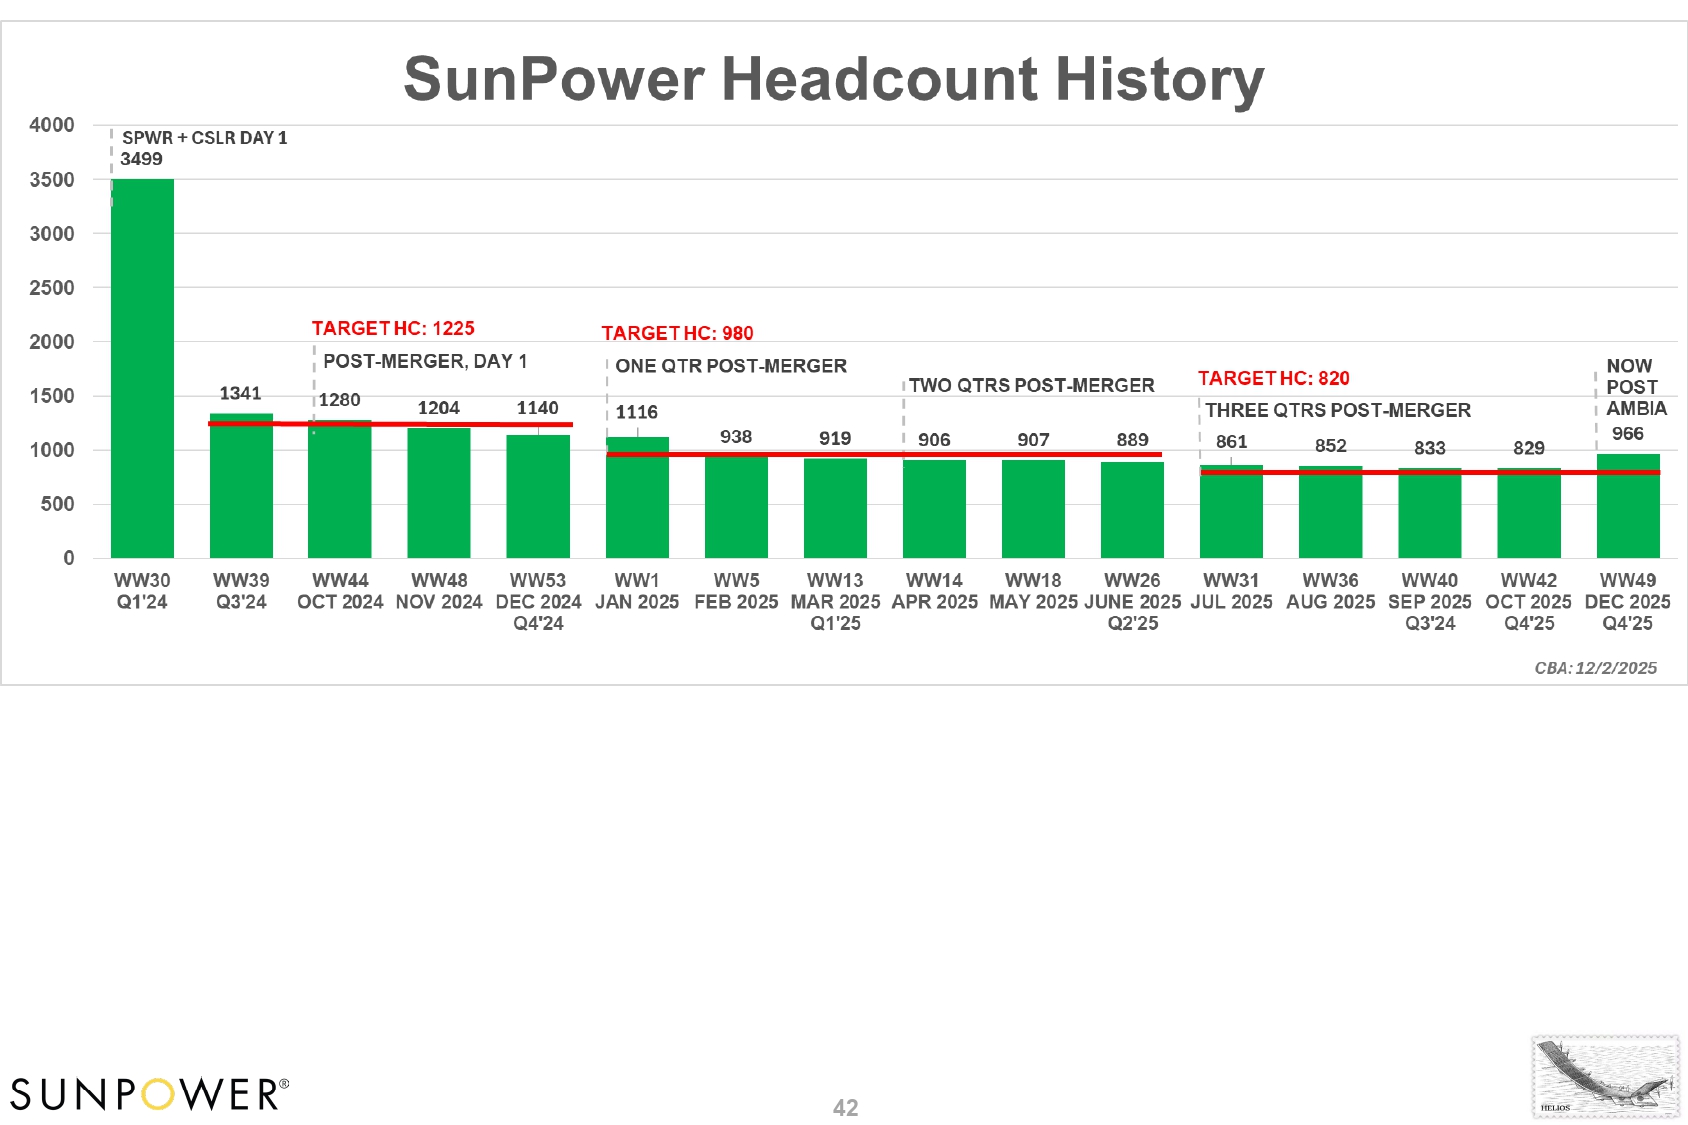
Task: Click the SPWR + CSLR DAY 1 annotation
Action: (204, 138)
